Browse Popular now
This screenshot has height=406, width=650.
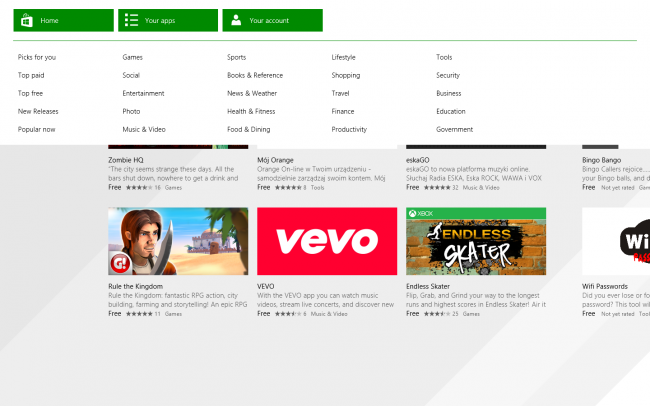pos(36,129)
